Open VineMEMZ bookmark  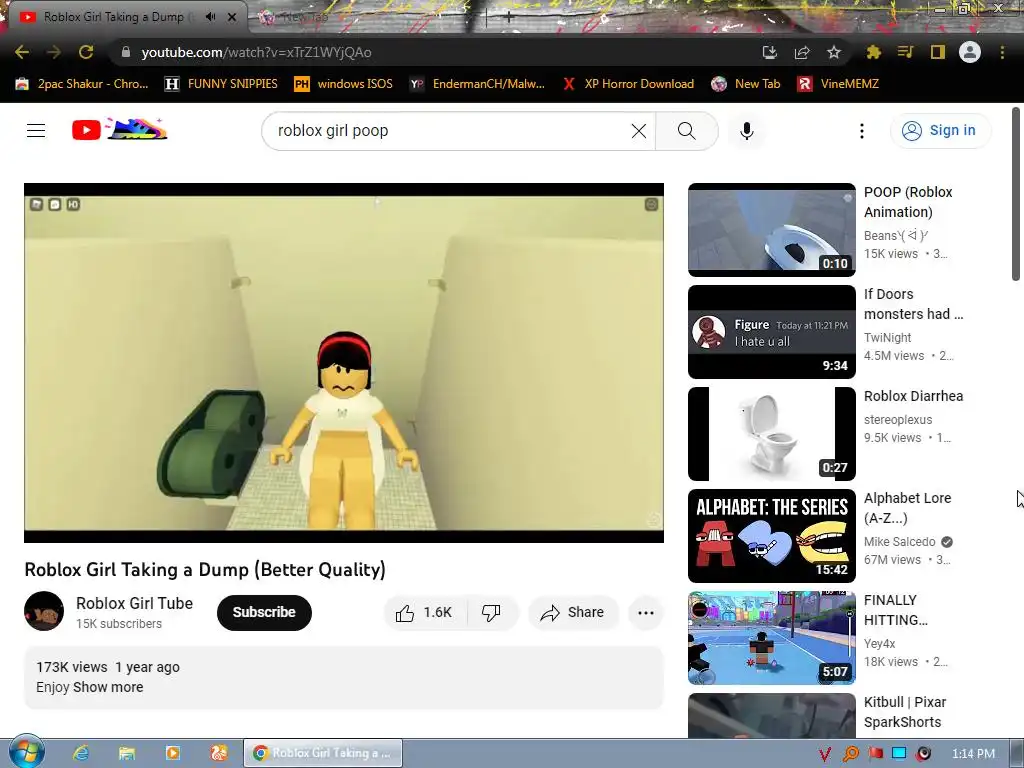[839, 84]
